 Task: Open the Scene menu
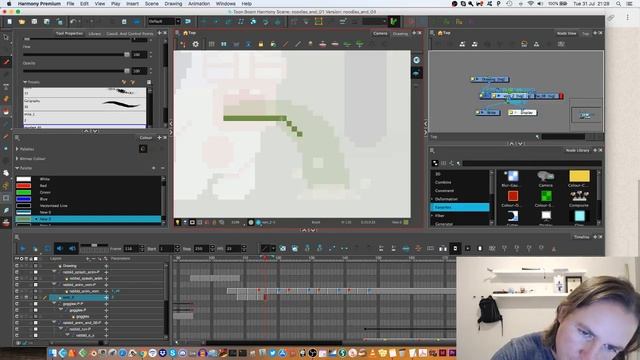[151, 4]
